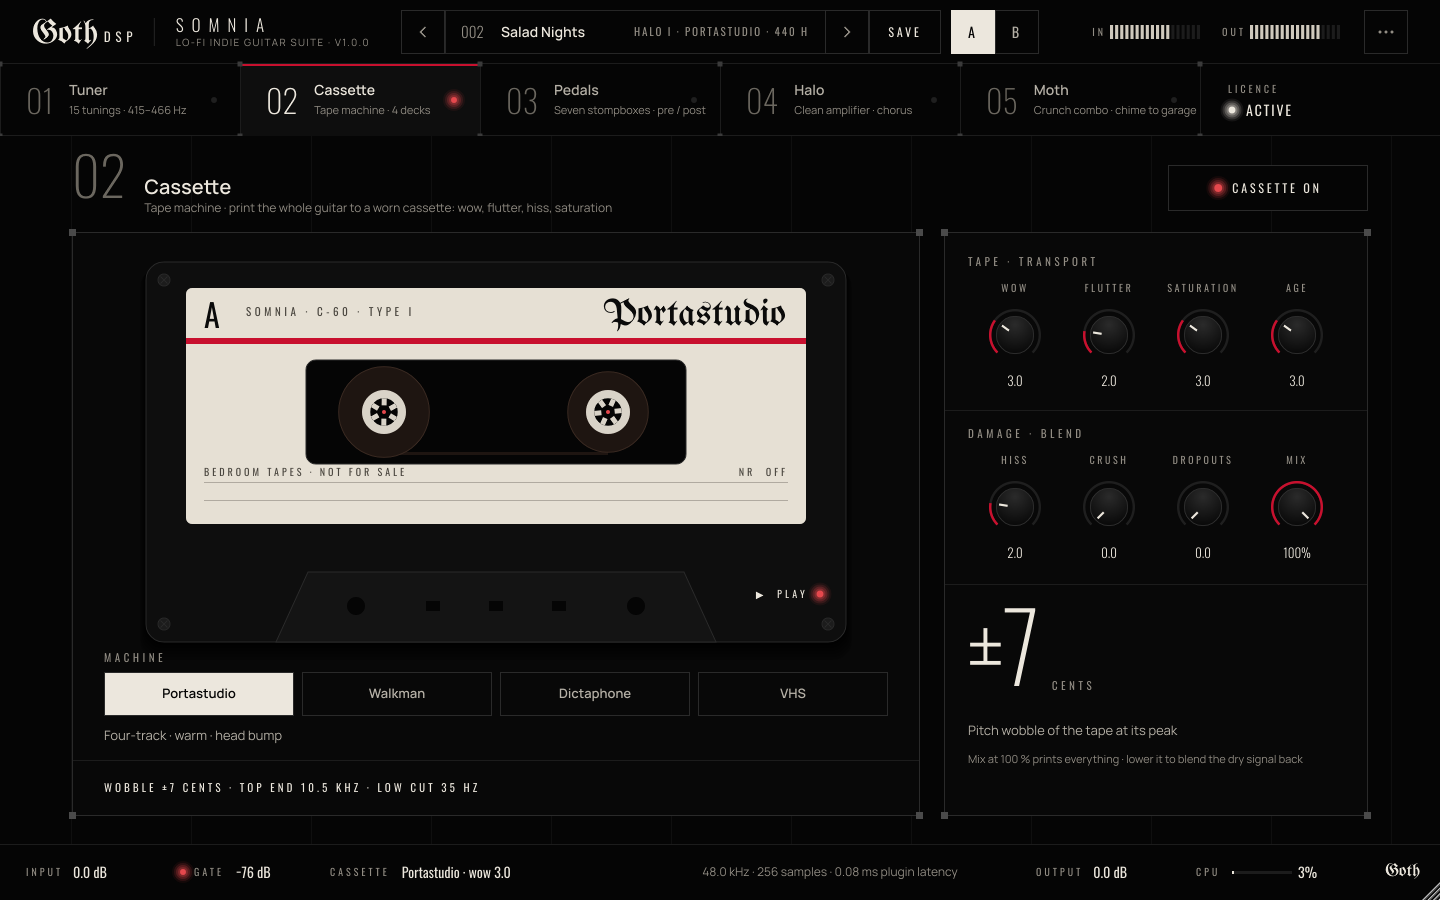
Task: Choose the Portastudio machine
Action: tap(199, 694)
